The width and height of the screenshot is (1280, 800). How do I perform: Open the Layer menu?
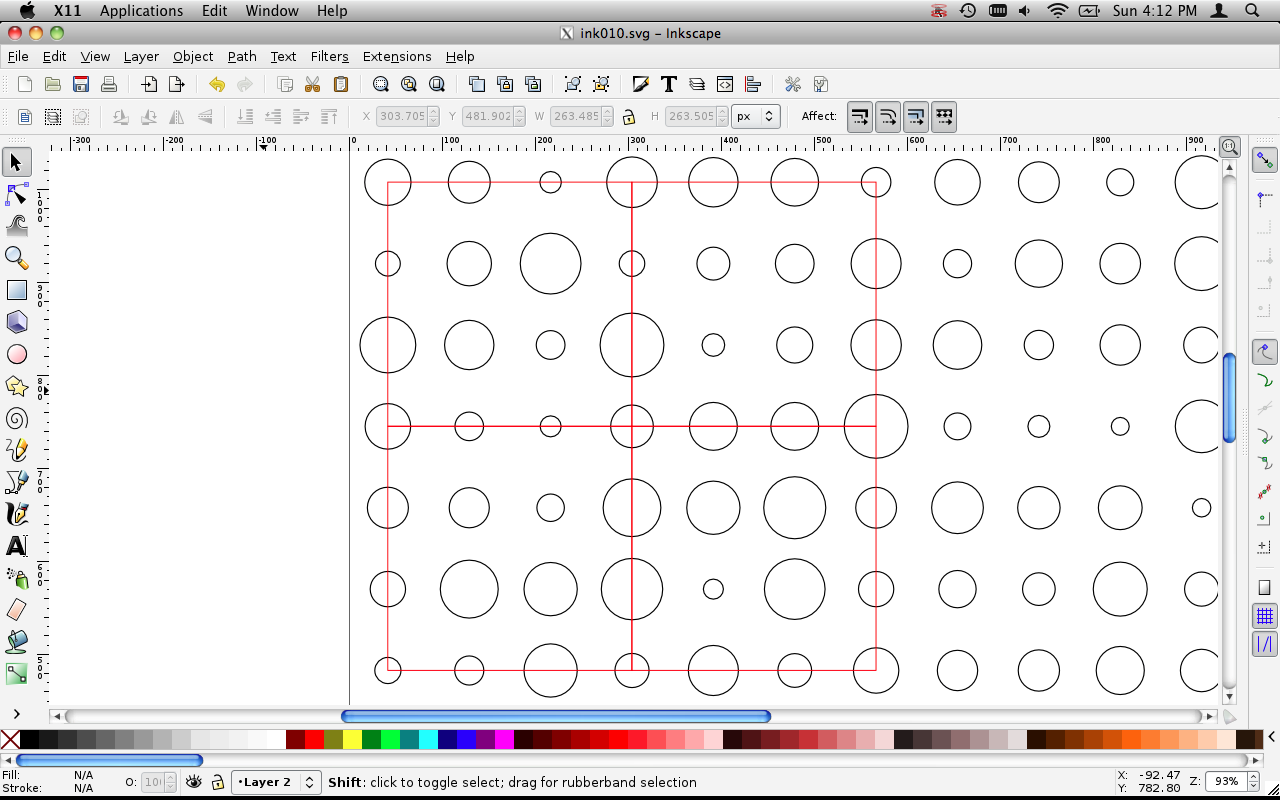coord(141,56)
